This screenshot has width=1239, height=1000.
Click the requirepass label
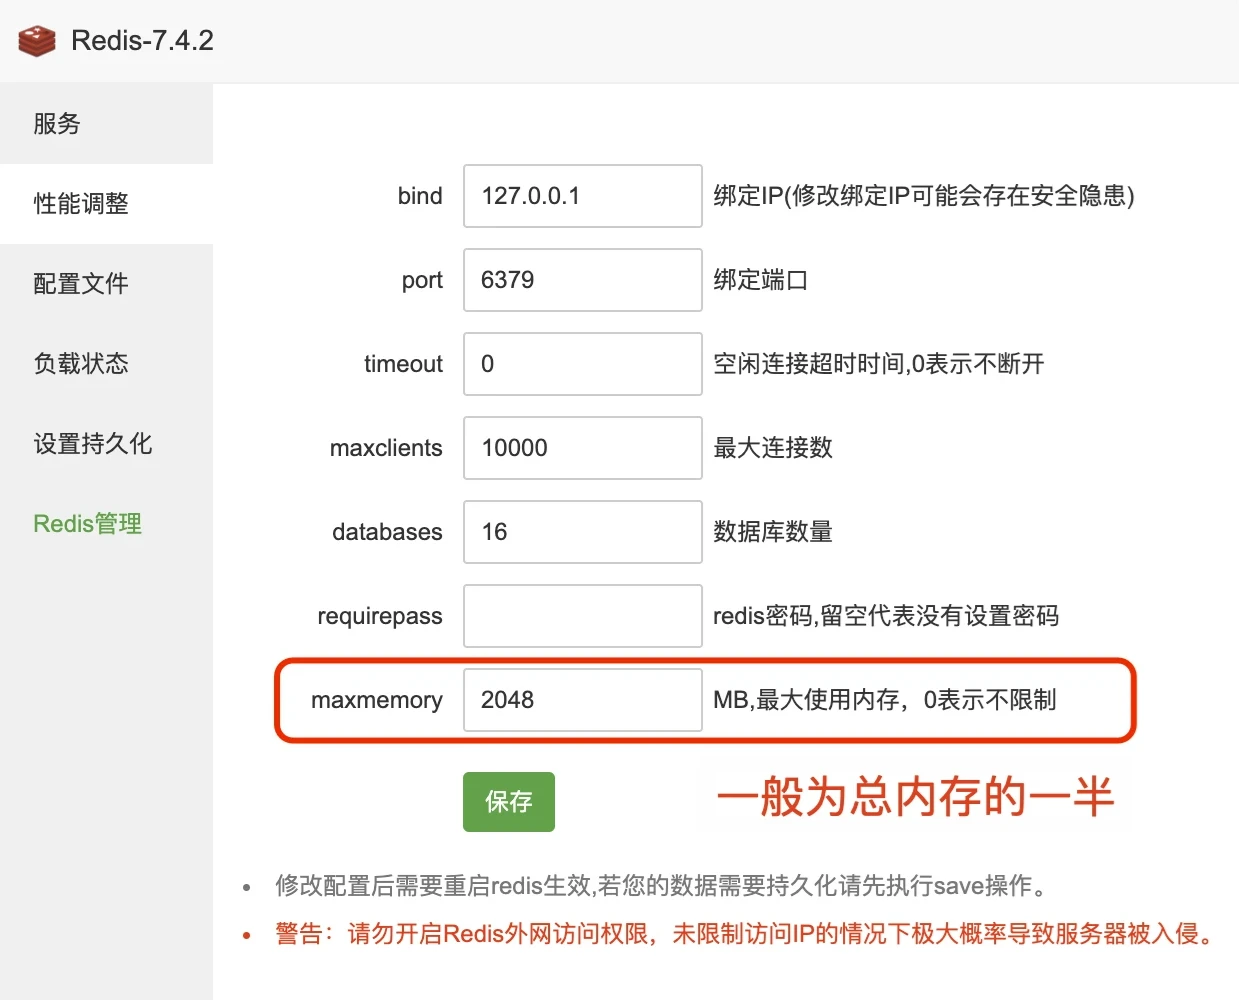pyautogui.click(x=380, y=617)
